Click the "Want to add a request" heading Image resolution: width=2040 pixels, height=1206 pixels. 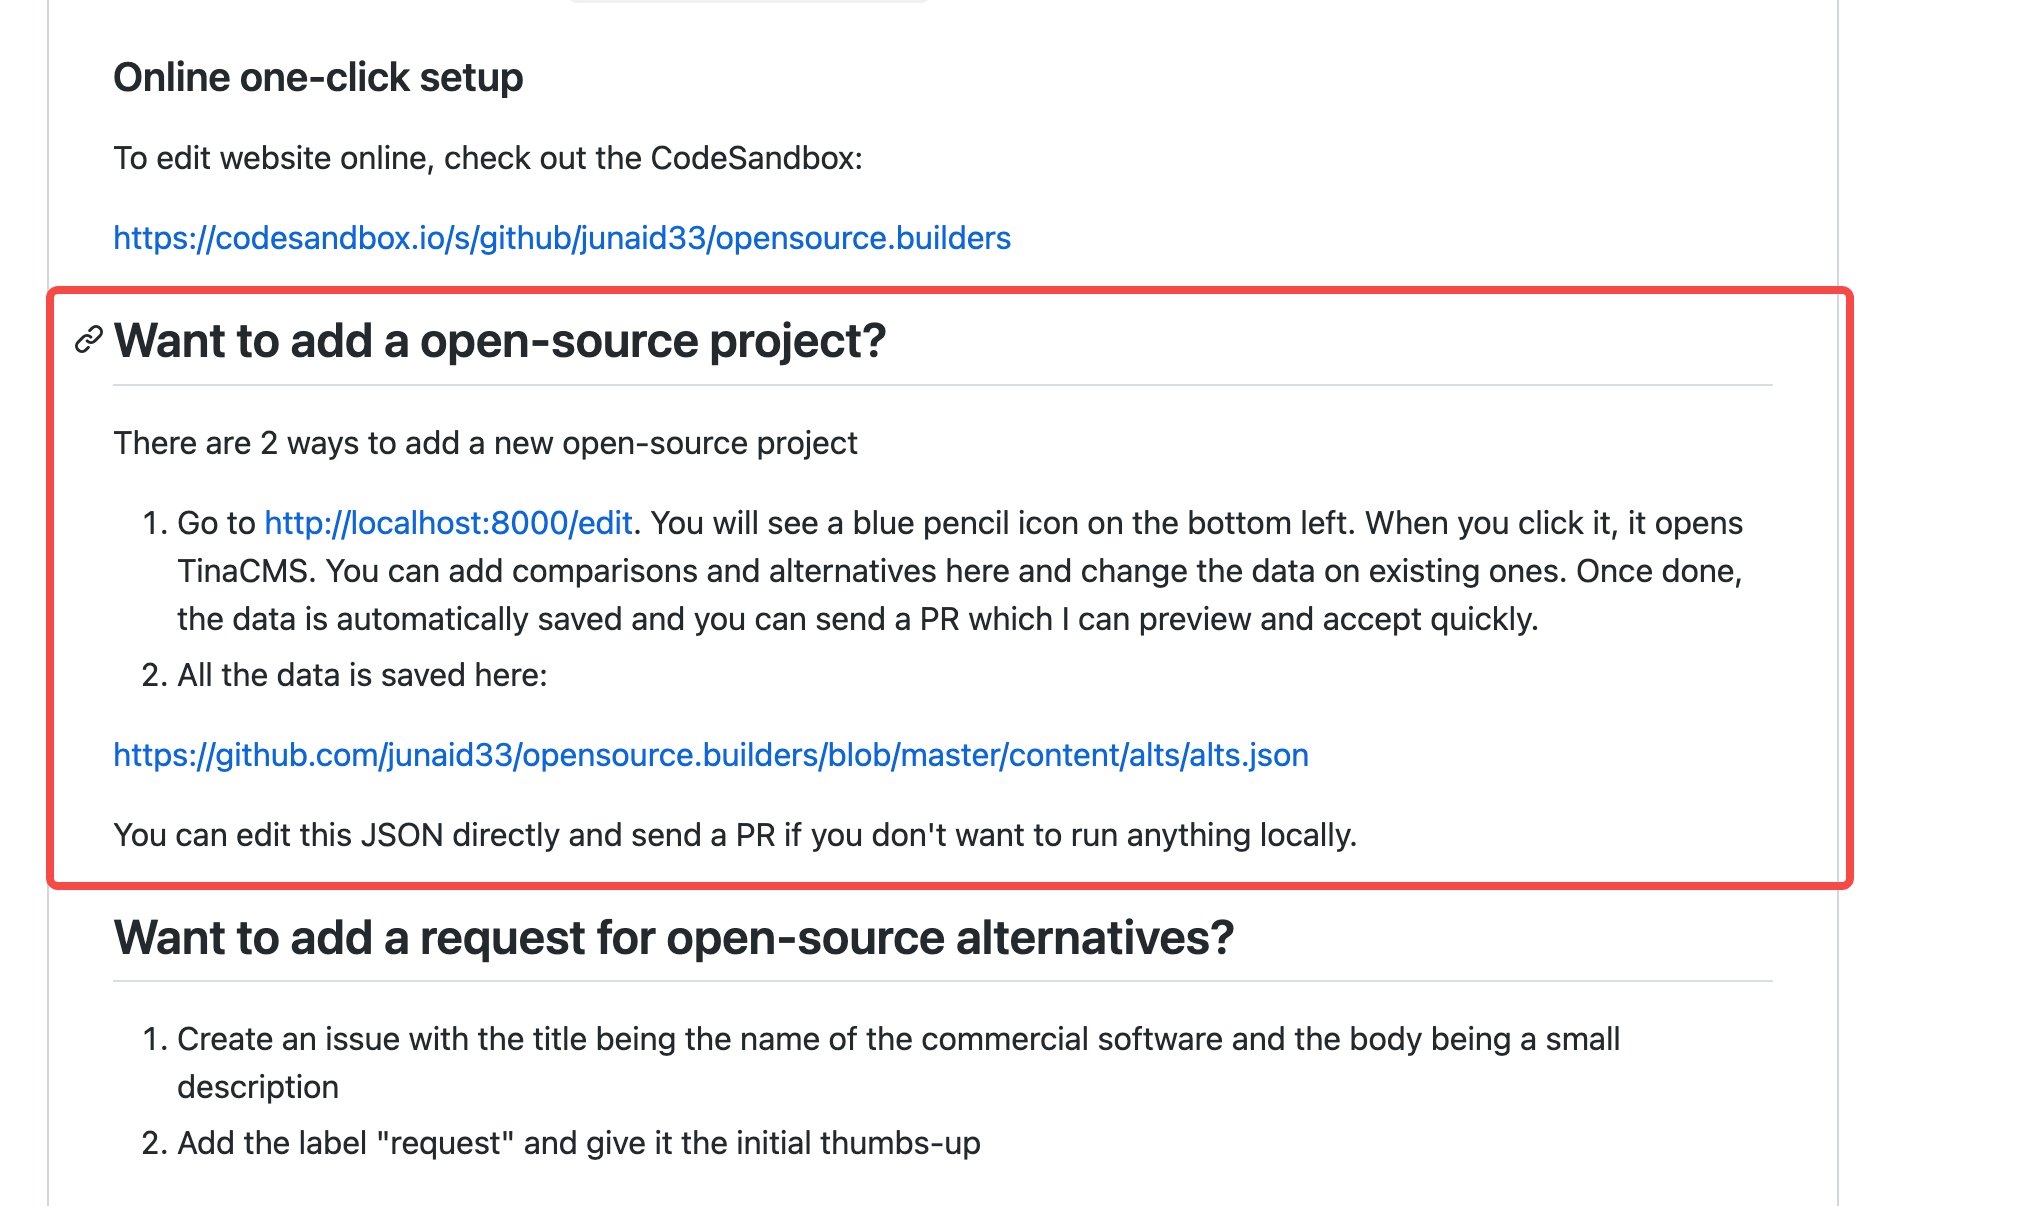click(x=674, y=938)
